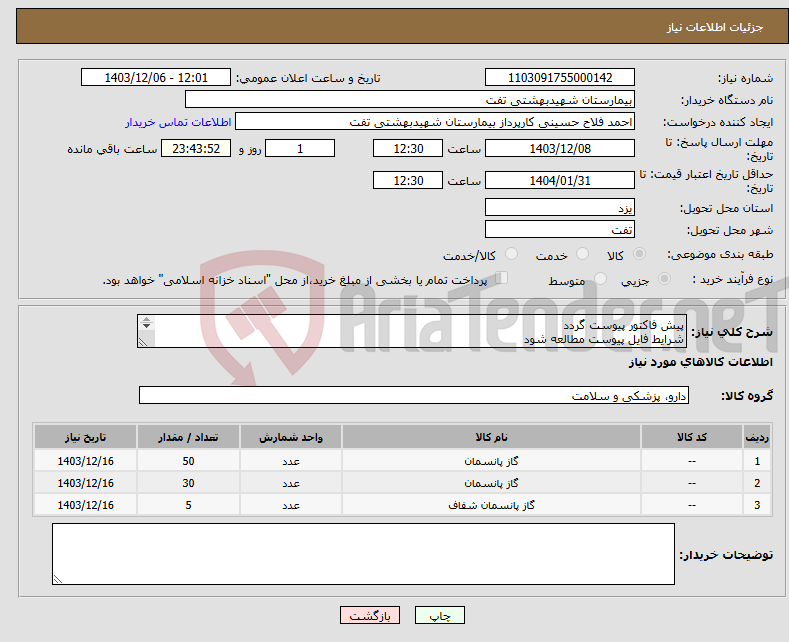Click the تعداد / مقدار column header
Viewport: 789px width, 642px height.
[188, 437]
